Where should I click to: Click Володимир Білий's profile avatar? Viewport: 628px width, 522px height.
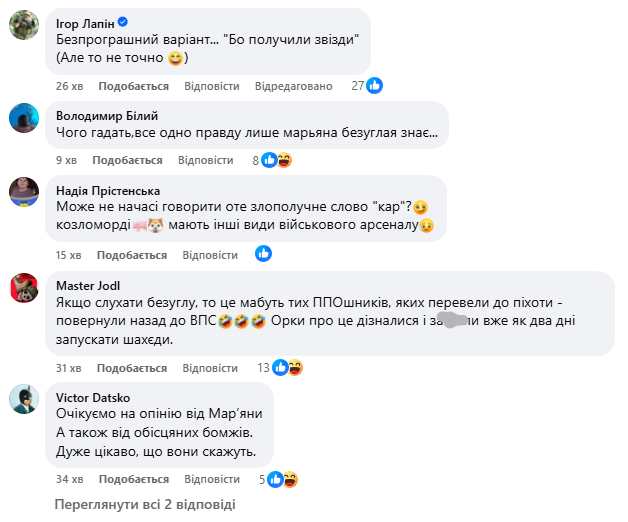pos(24,118)
